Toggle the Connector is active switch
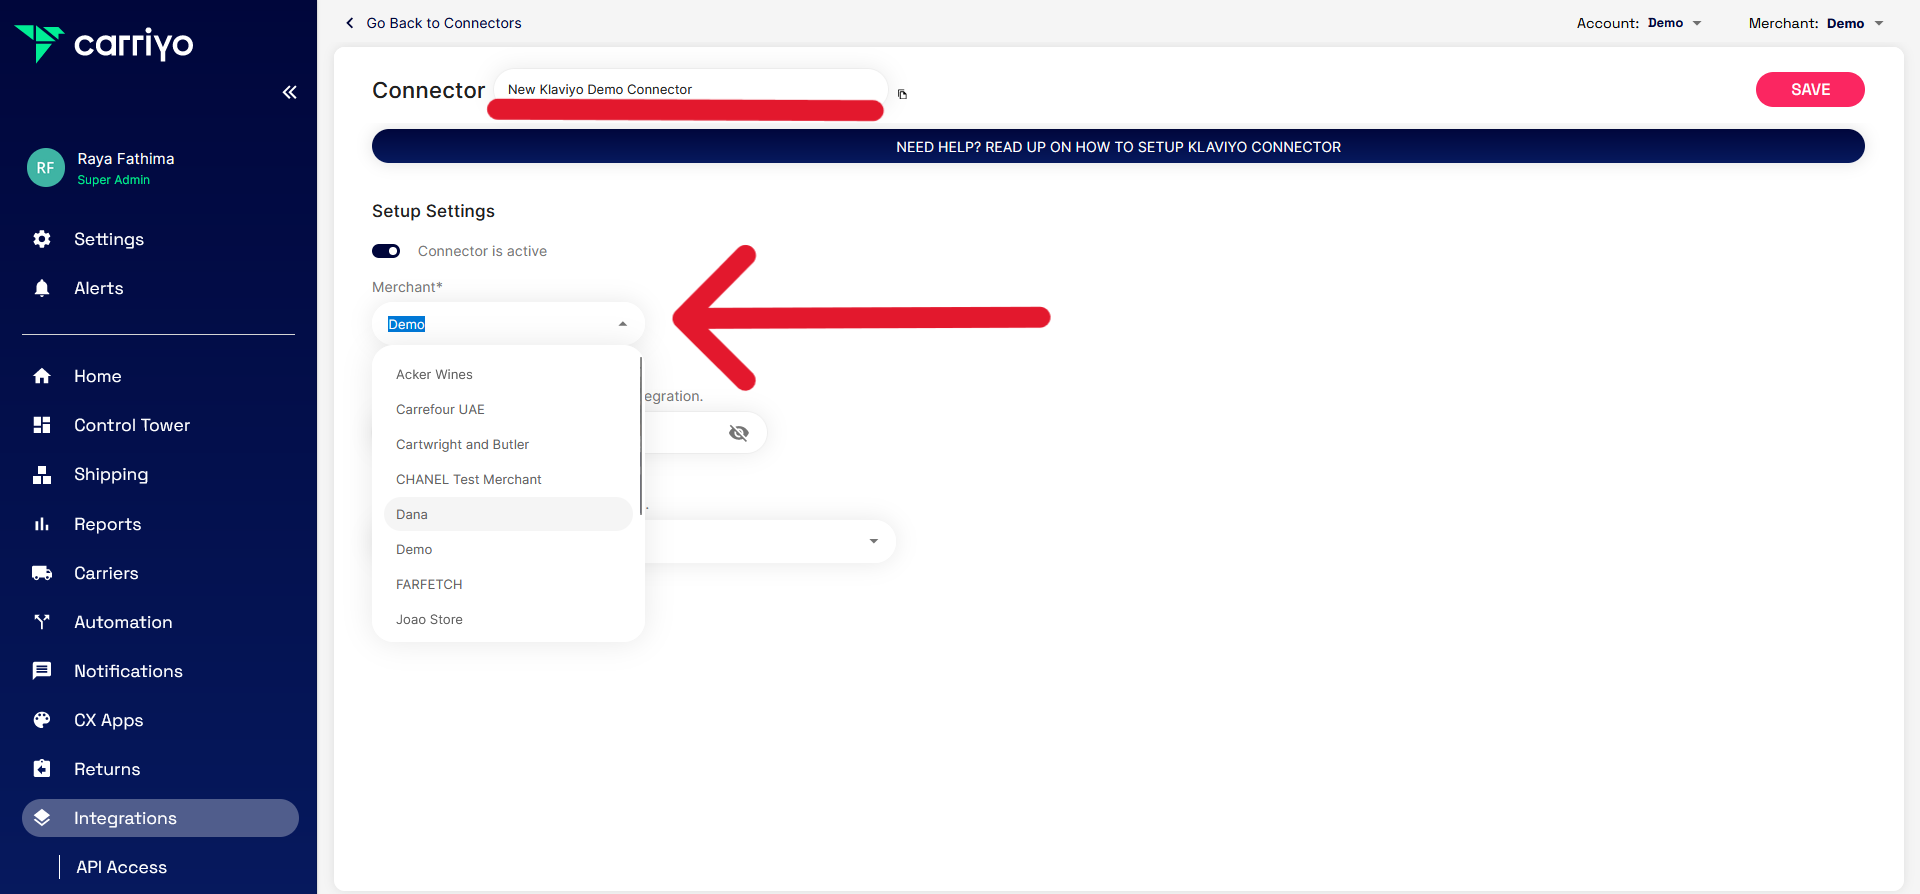 coord(386,251)
